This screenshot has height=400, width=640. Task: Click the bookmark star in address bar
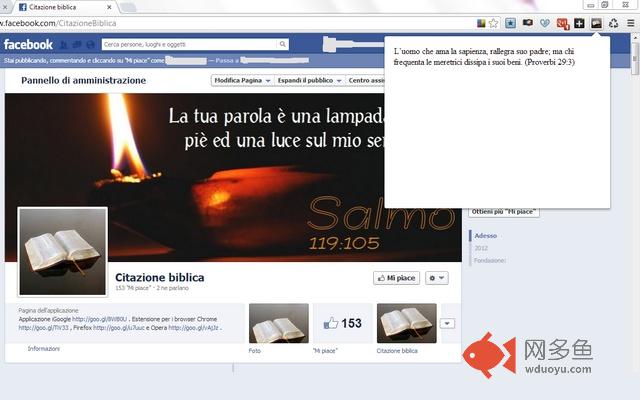493,23
